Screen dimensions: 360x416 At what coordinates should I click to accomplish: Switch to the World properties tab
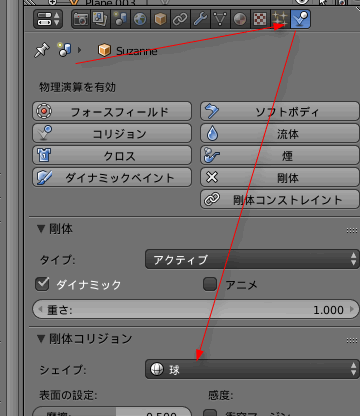point(140,19)
